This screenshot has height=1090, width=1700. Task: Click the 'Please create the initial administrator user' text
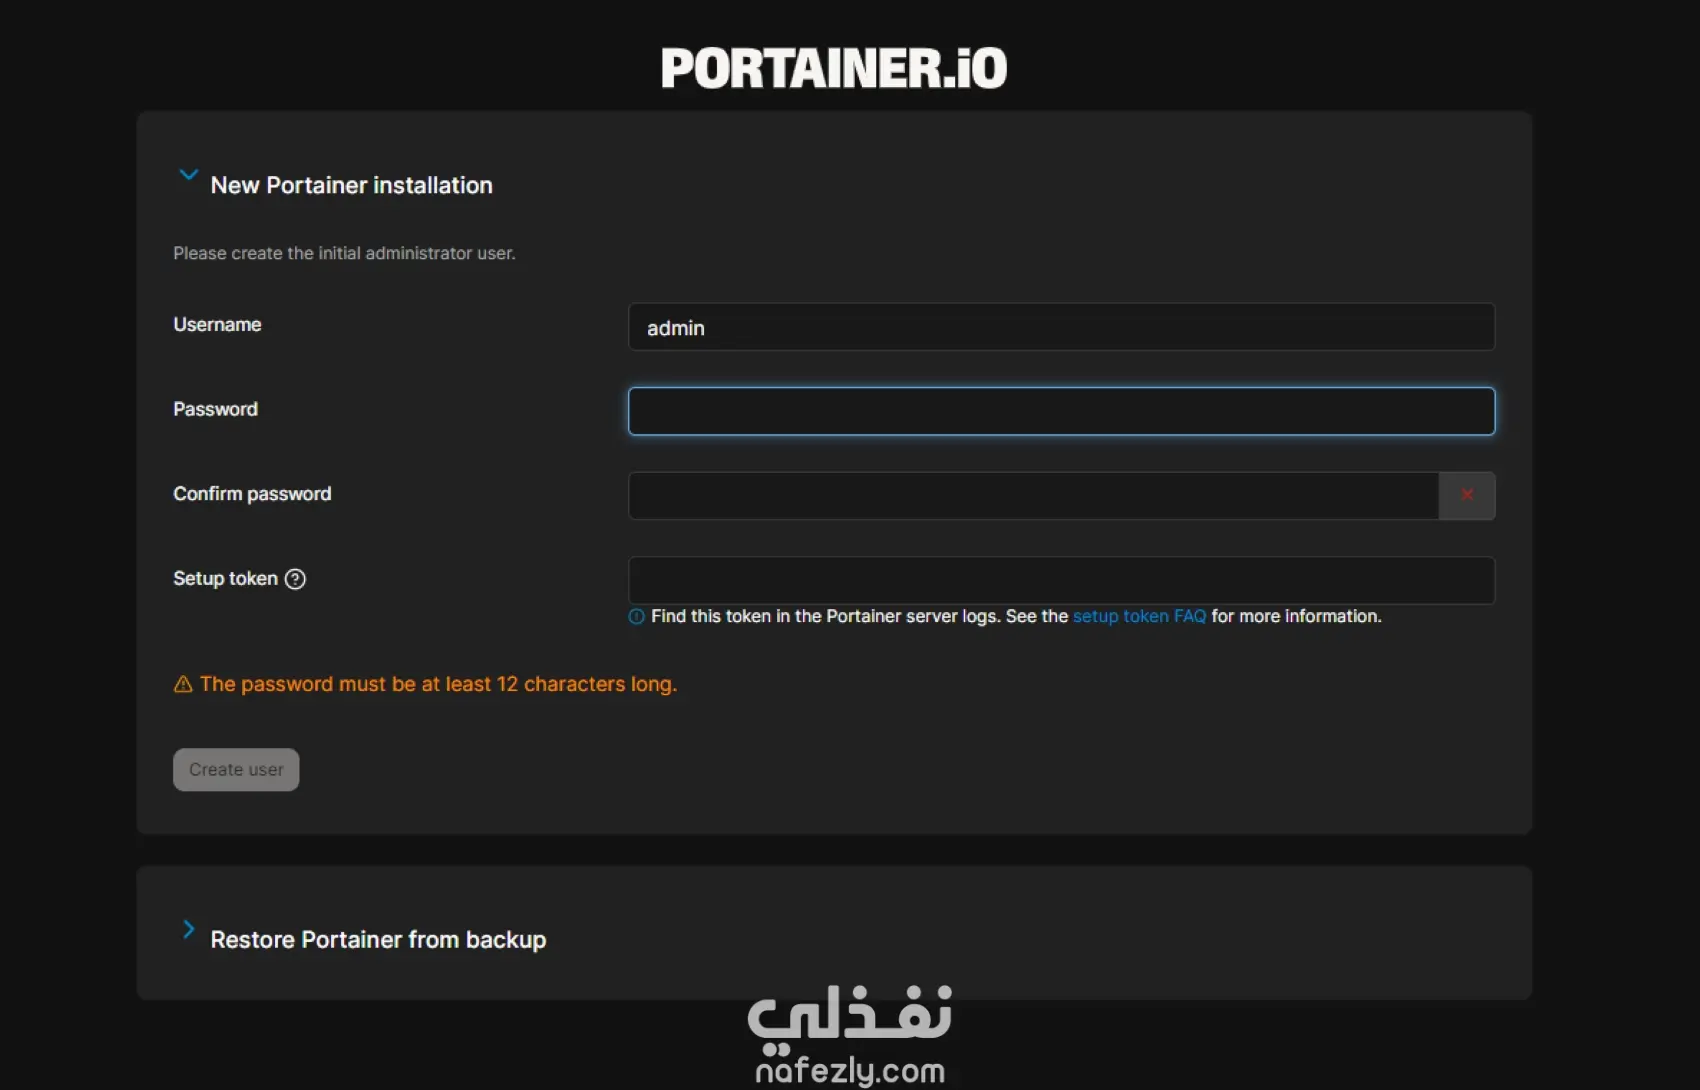point(344,253)
